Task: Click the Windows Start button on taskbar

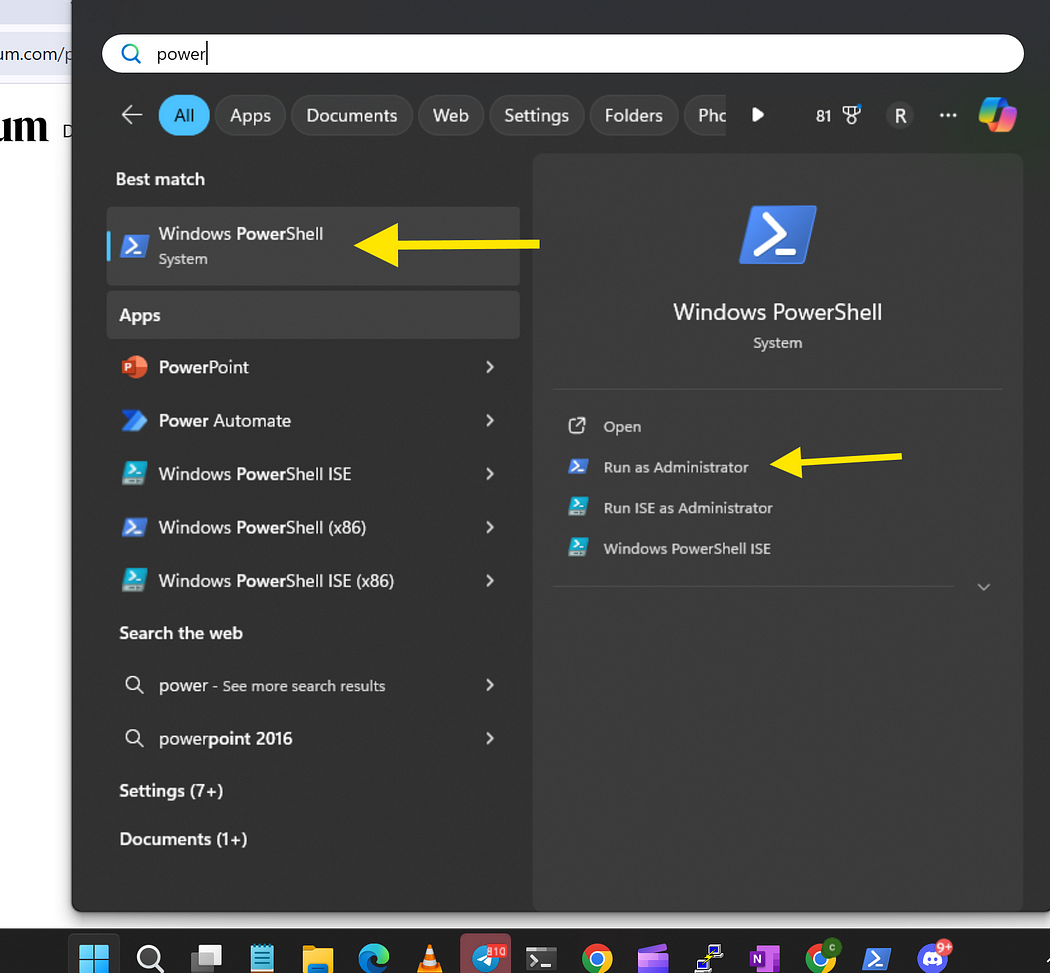Action: (x=94, y=958)
